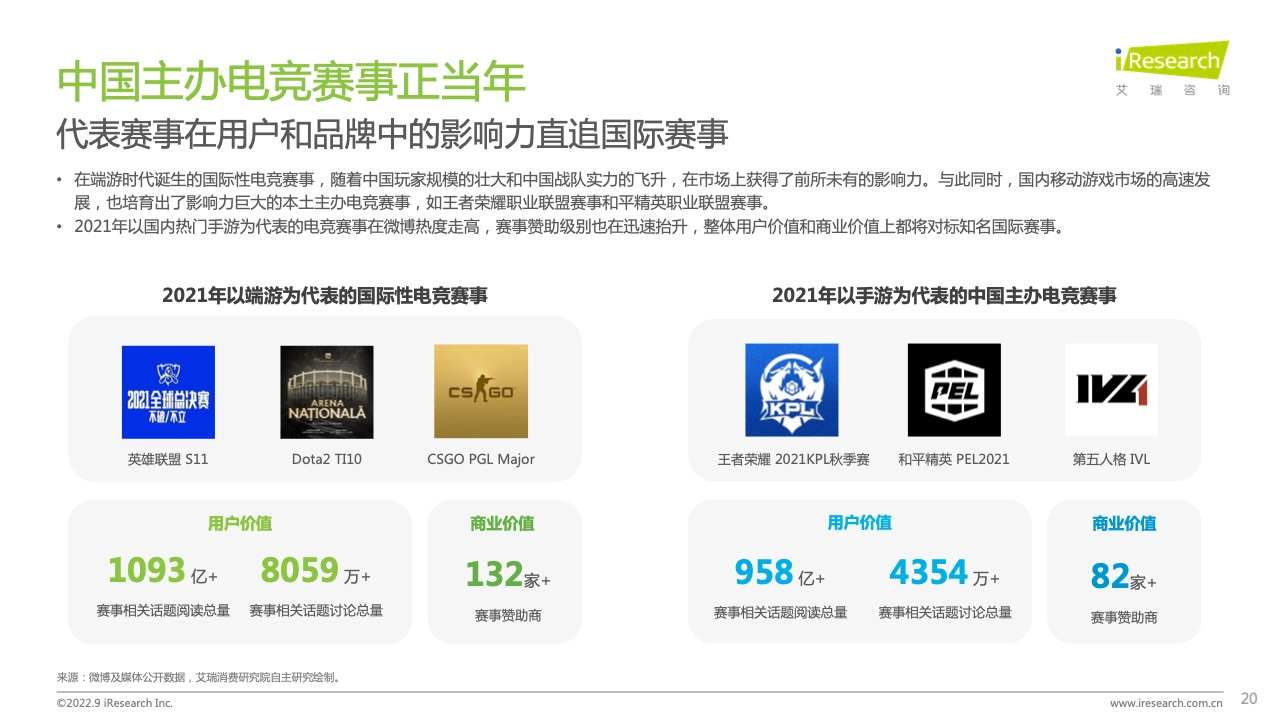This screenshot has width=1280, height=720.
Task: Click the green 132家+ figure
Action: (508, 575)
